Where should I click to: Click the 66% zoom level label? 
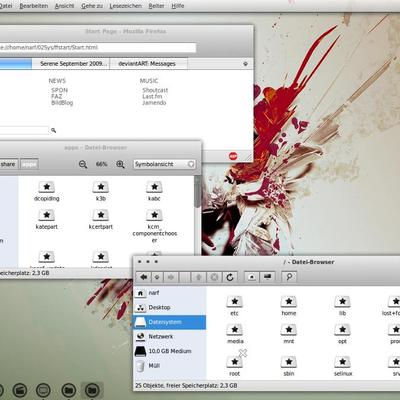tap(101, 164)
